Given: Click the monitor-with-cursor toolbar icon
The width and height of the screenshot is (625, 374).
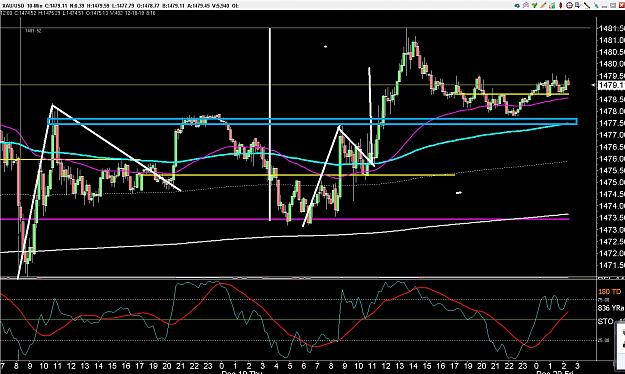Looking at the screenshot, I should point(578,5).
